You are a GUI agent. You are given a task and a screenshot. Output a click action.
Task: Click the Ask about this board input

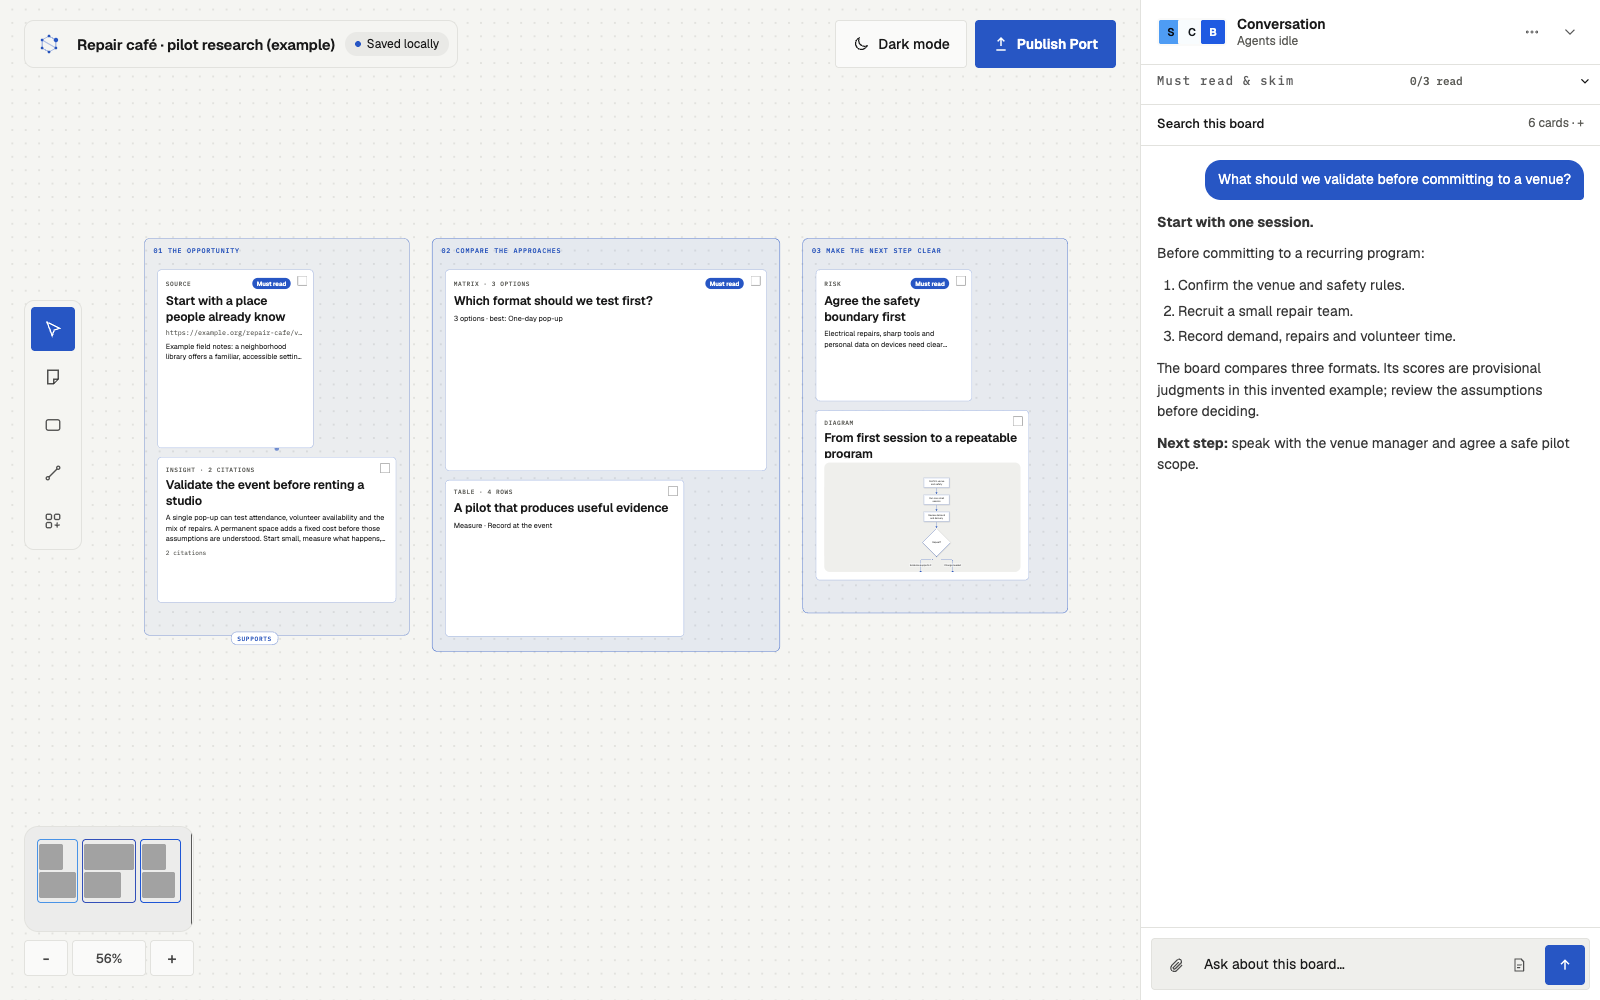click(x=1350, y=965)
